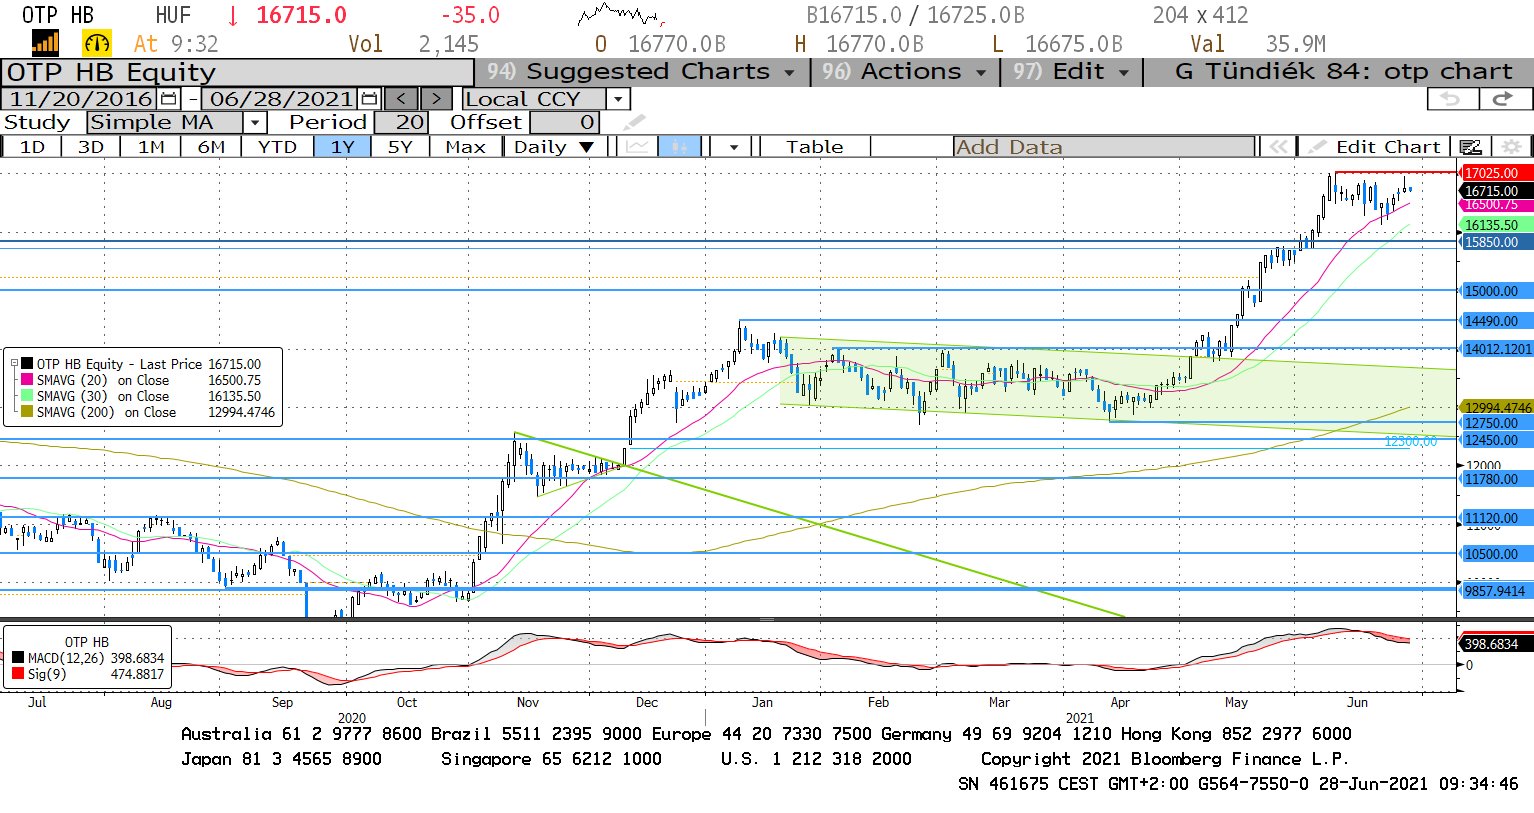Viewport: 1534px width, 813px height.
Task: Click the Period value field 20
Action: pos(402,123)
